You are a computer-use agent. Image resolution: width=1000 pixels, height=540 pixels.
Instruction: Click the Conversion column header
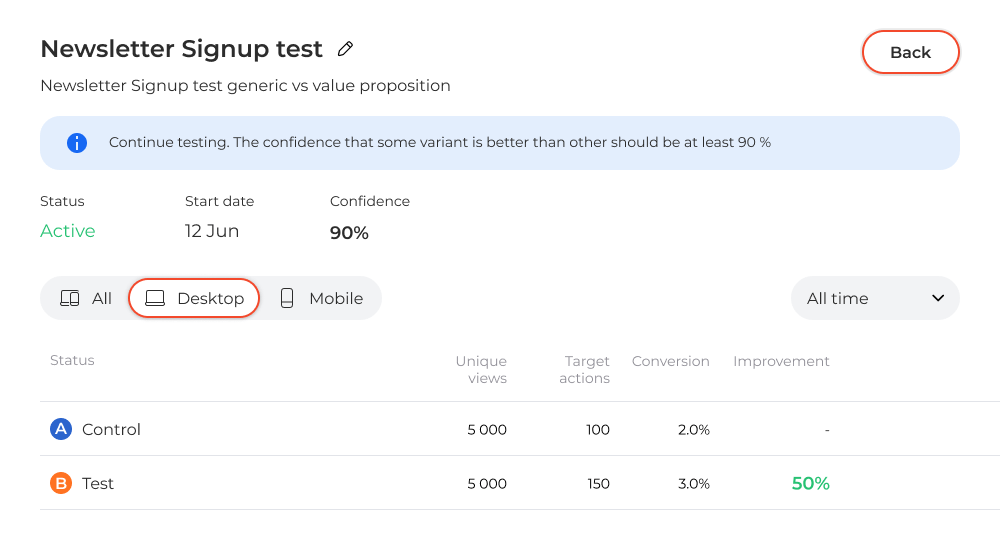(670, 361)
